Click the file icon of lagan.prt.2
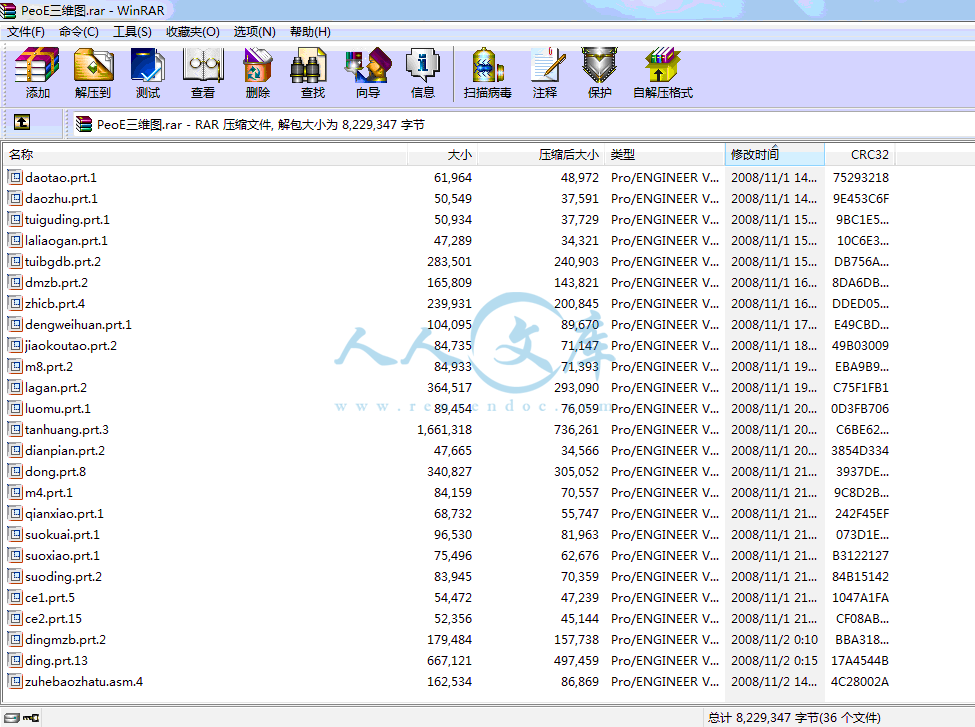Screen dimensions: 975x727 (x=15, y=387)
